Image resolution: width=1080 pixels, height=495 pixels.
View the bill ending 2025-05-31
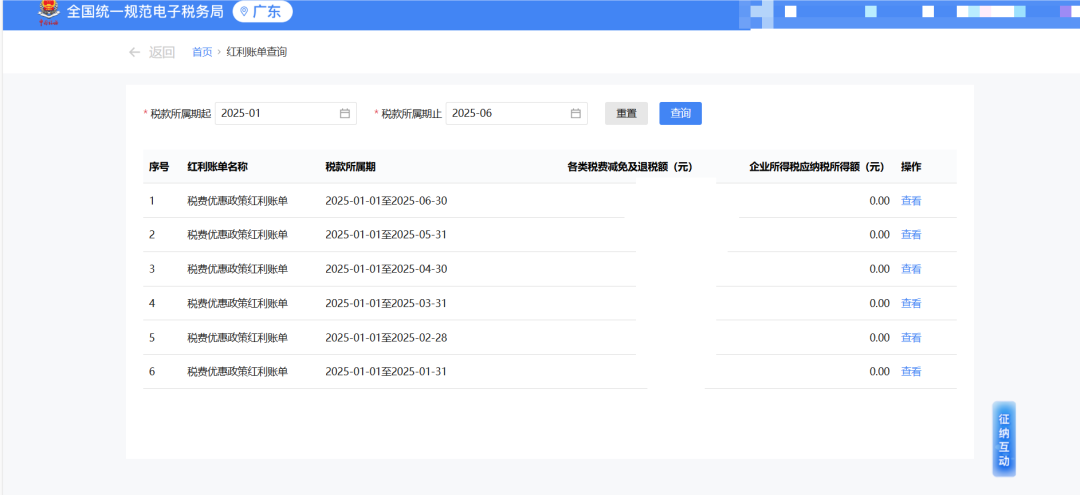coord(911,235)
